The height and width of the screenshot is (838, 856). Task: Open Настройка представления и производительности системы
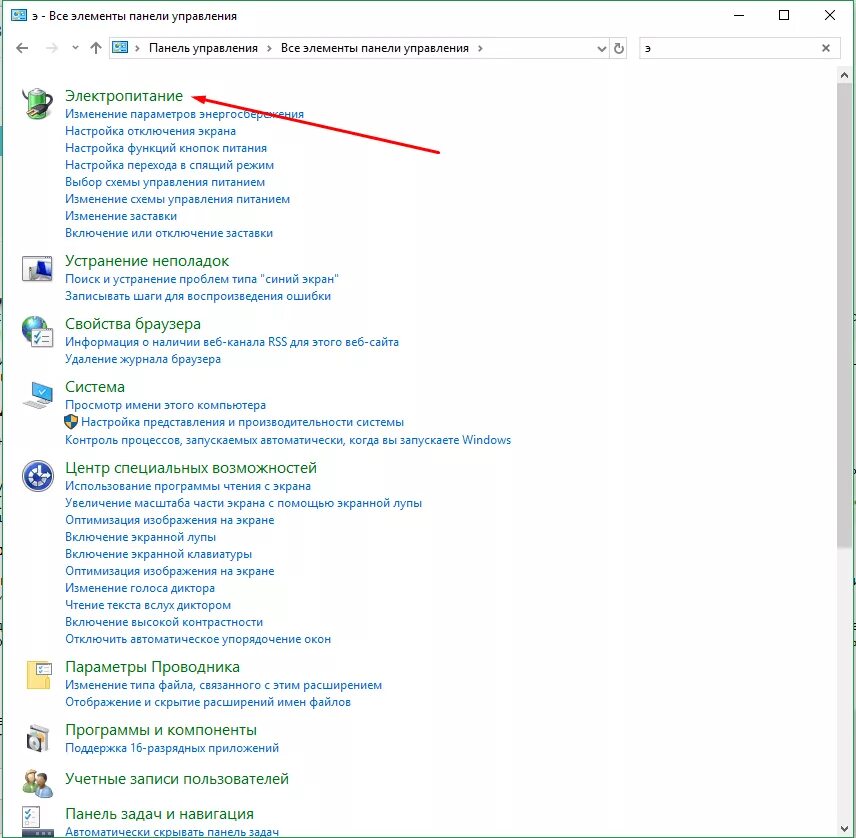[242, 422]
